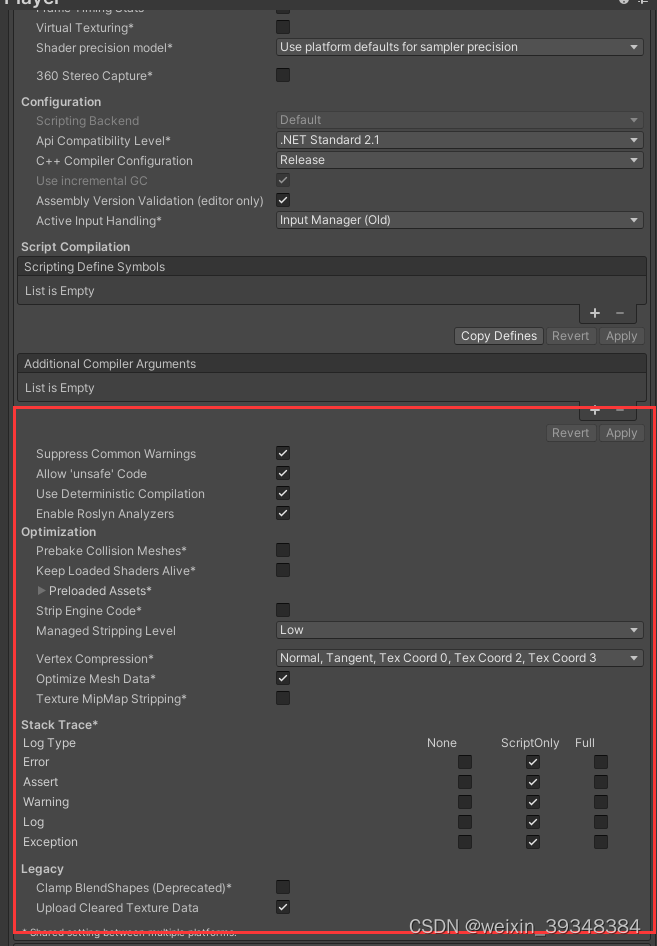This screenshot has height=946, width=657.
Task: Add entry with plus icon under Additional Compiler Arguments
Action: pyautogui.click(x=595, y=410)
